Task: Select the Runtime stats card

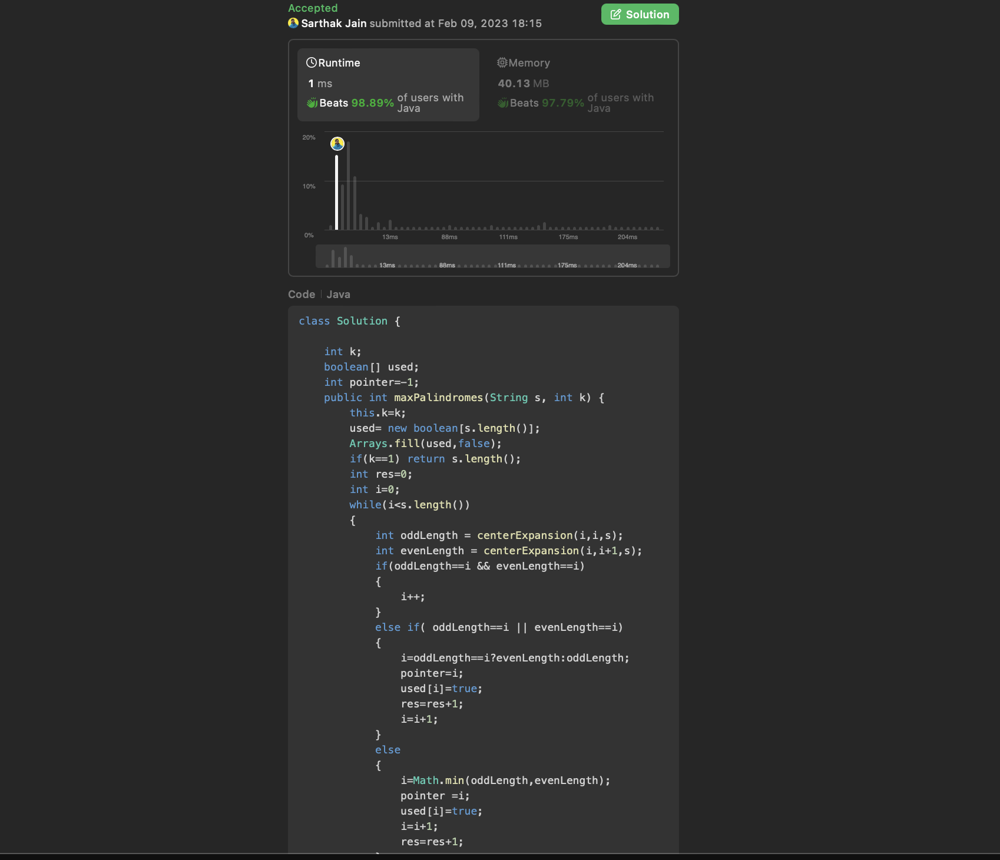Action: 388,85
